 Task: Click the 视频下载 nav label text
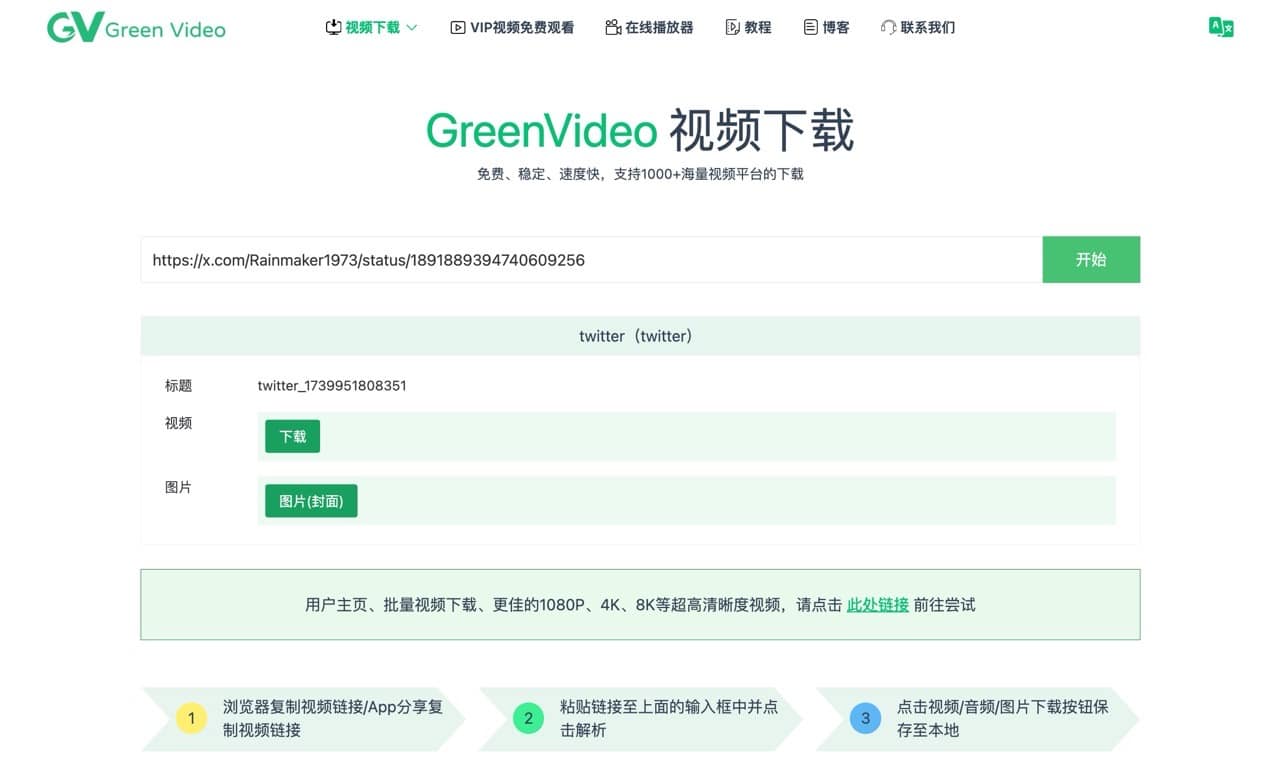tap(373, 28)
